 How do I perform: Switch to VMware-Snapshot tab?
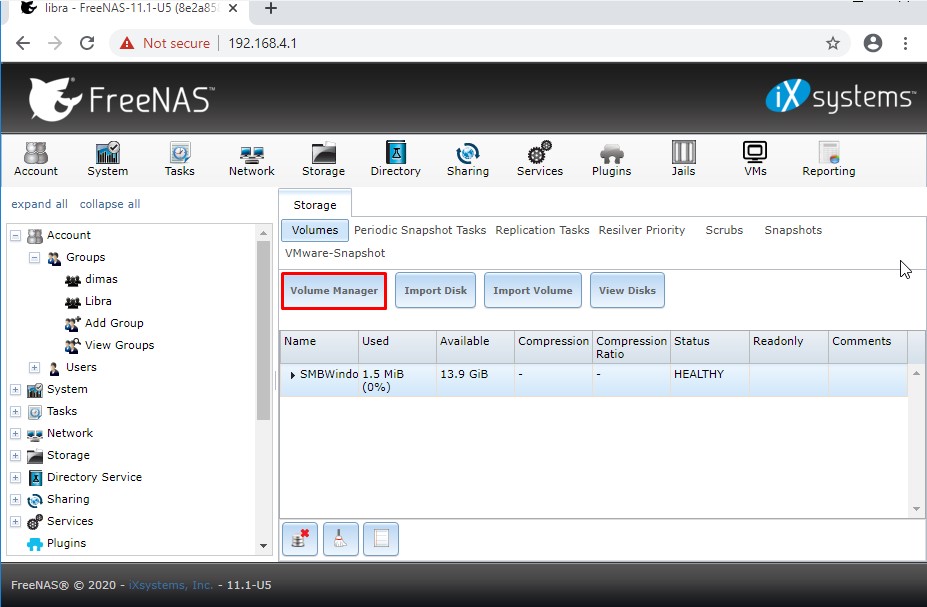(335, 253)
